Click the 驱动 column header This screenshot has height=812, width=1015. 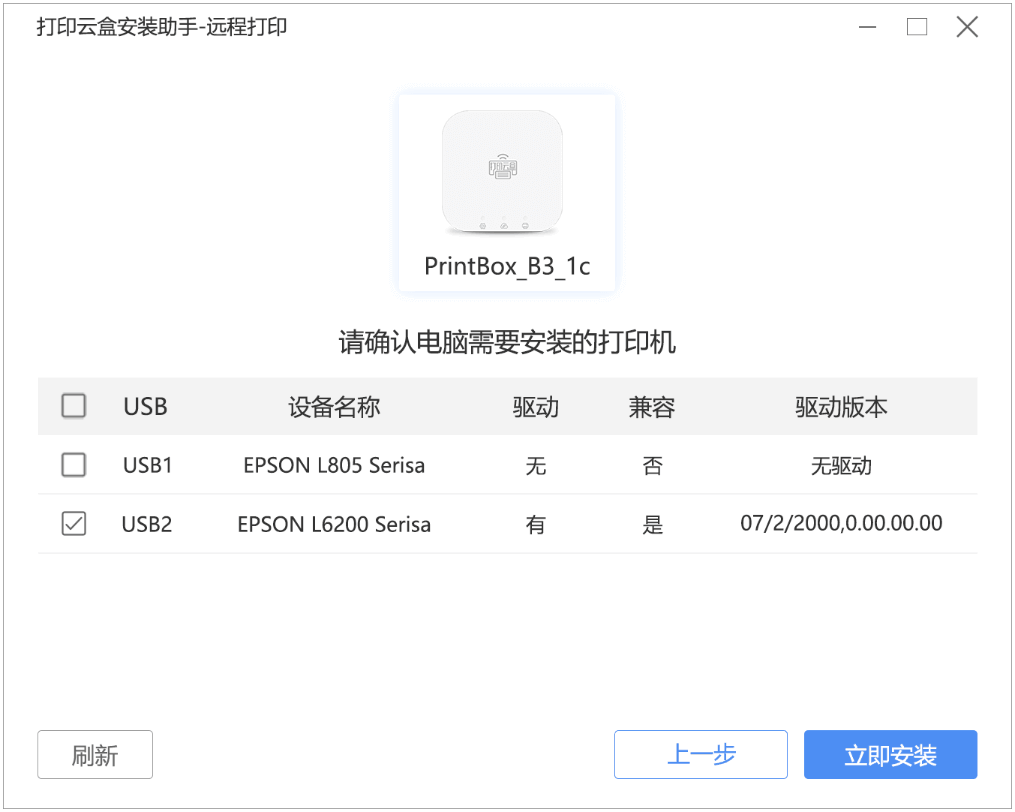pyautogui.click(x=535, y=407)
